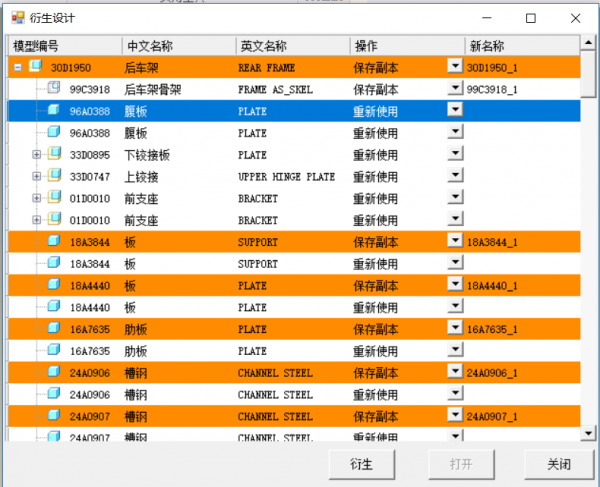Open the 操作 dropdown for 后车架骨架 row

455,89
